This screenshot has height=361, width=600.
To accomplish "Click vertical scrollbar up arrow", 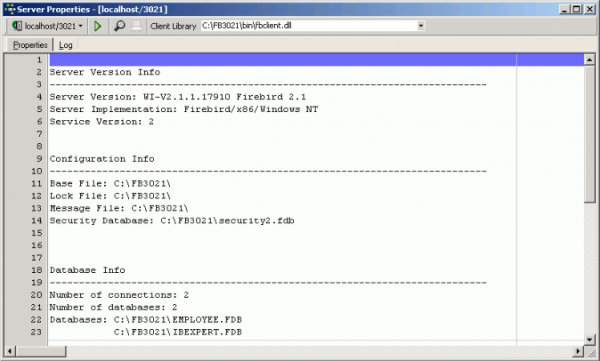I will tap(589, 60).
